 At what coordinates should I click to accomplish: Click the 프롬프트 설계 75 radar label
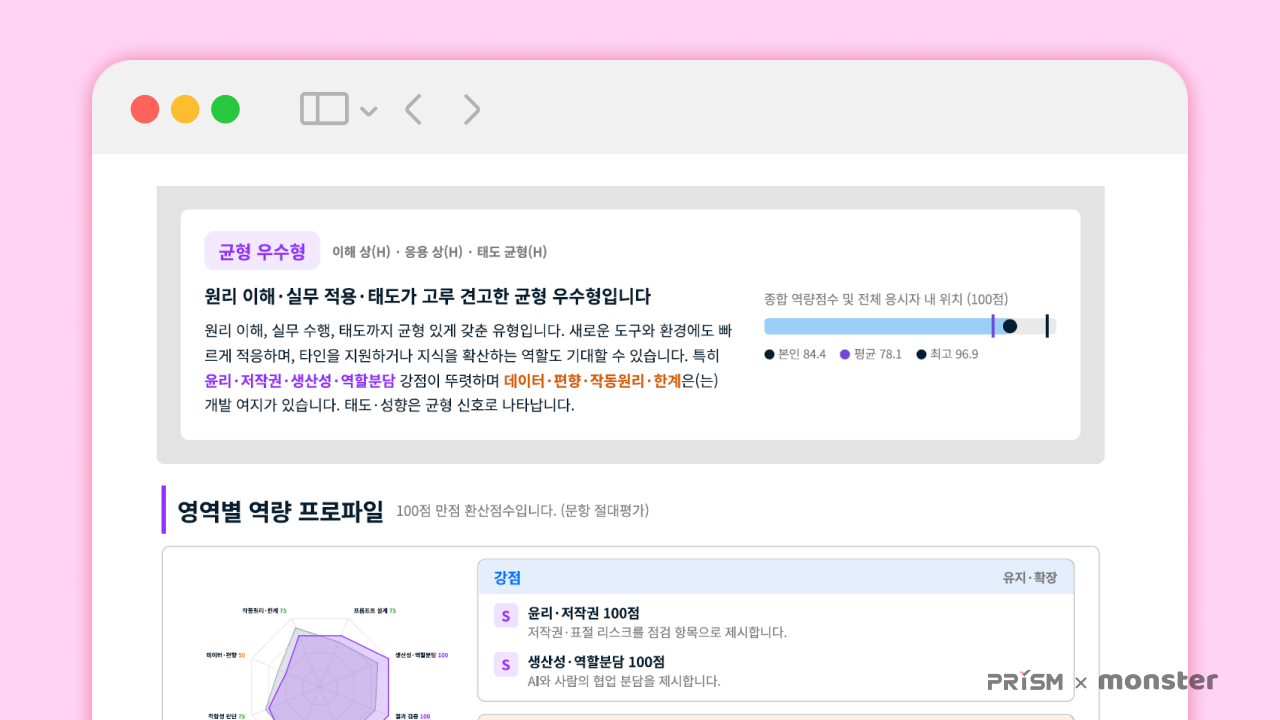click(x=375, y=610)
